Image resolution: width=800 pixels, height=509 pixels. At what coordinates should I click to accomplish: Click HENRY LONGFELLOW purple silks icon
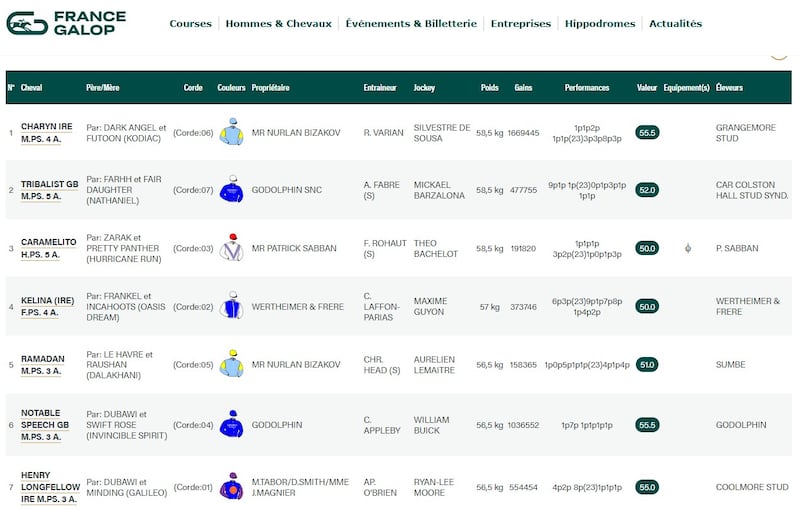[x=232, y=486]
